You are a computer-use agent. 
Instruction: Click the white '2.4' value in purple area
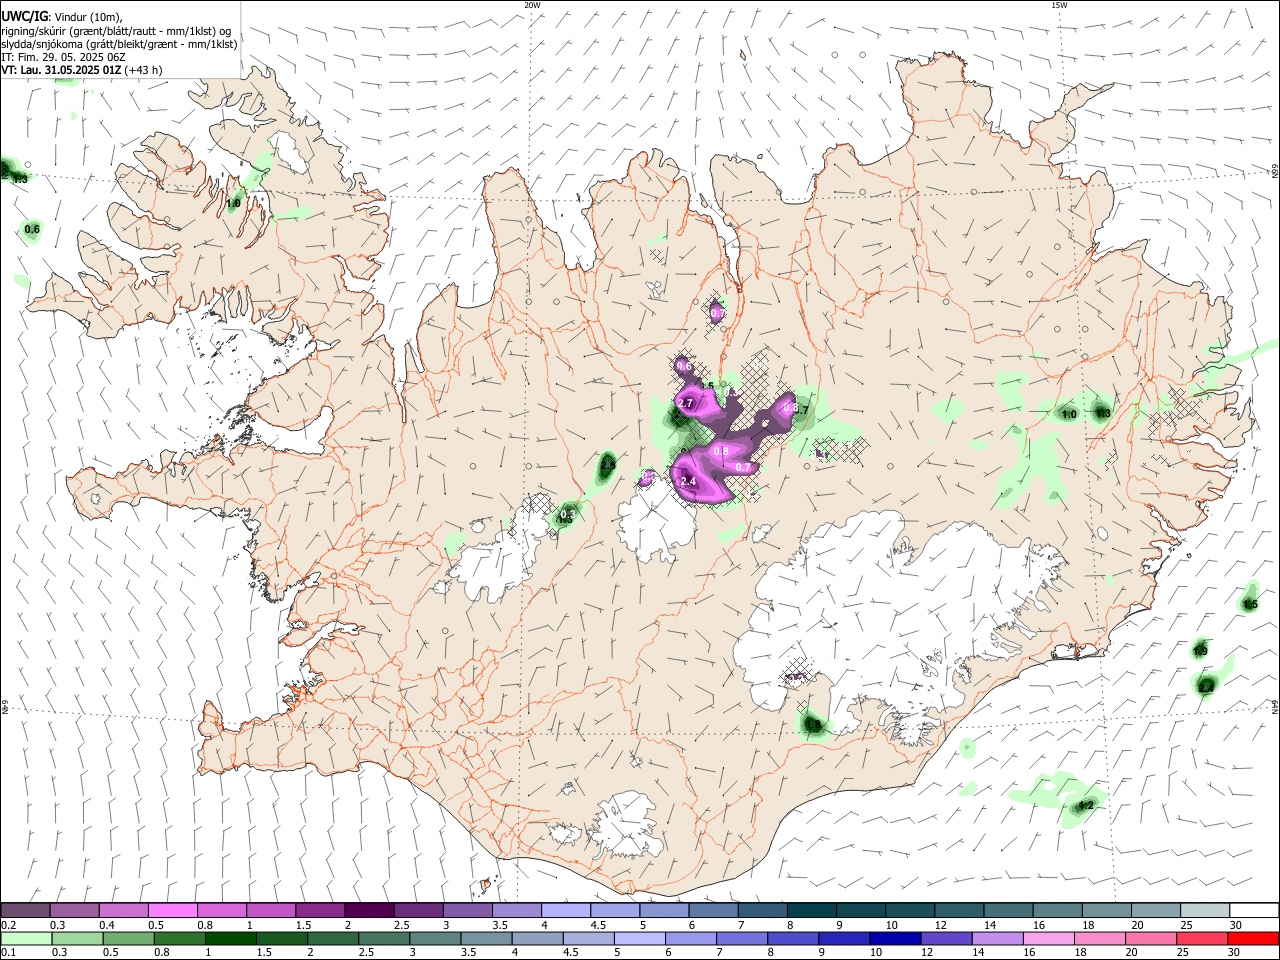pos(688,482)
